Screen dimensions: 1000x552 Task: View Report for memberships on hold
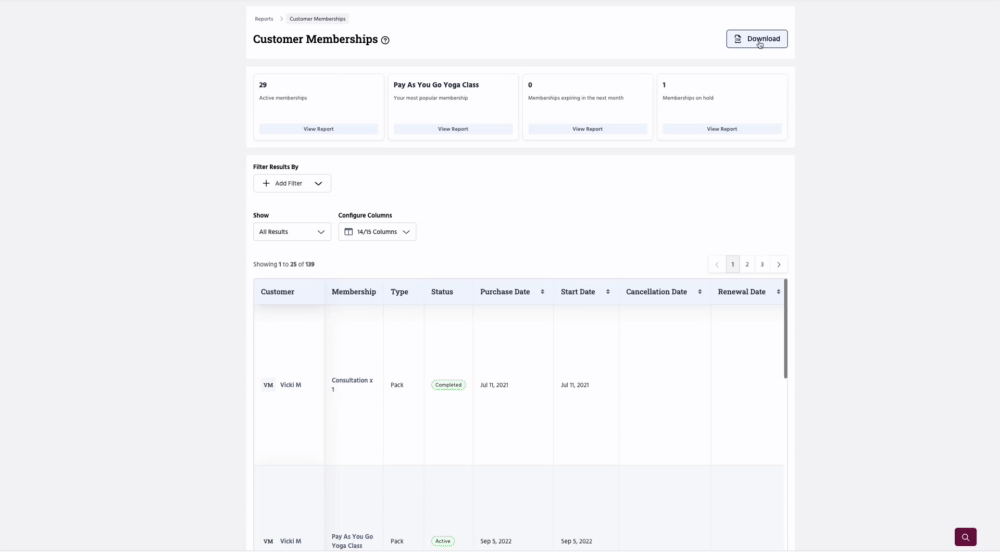pos(722,129)
